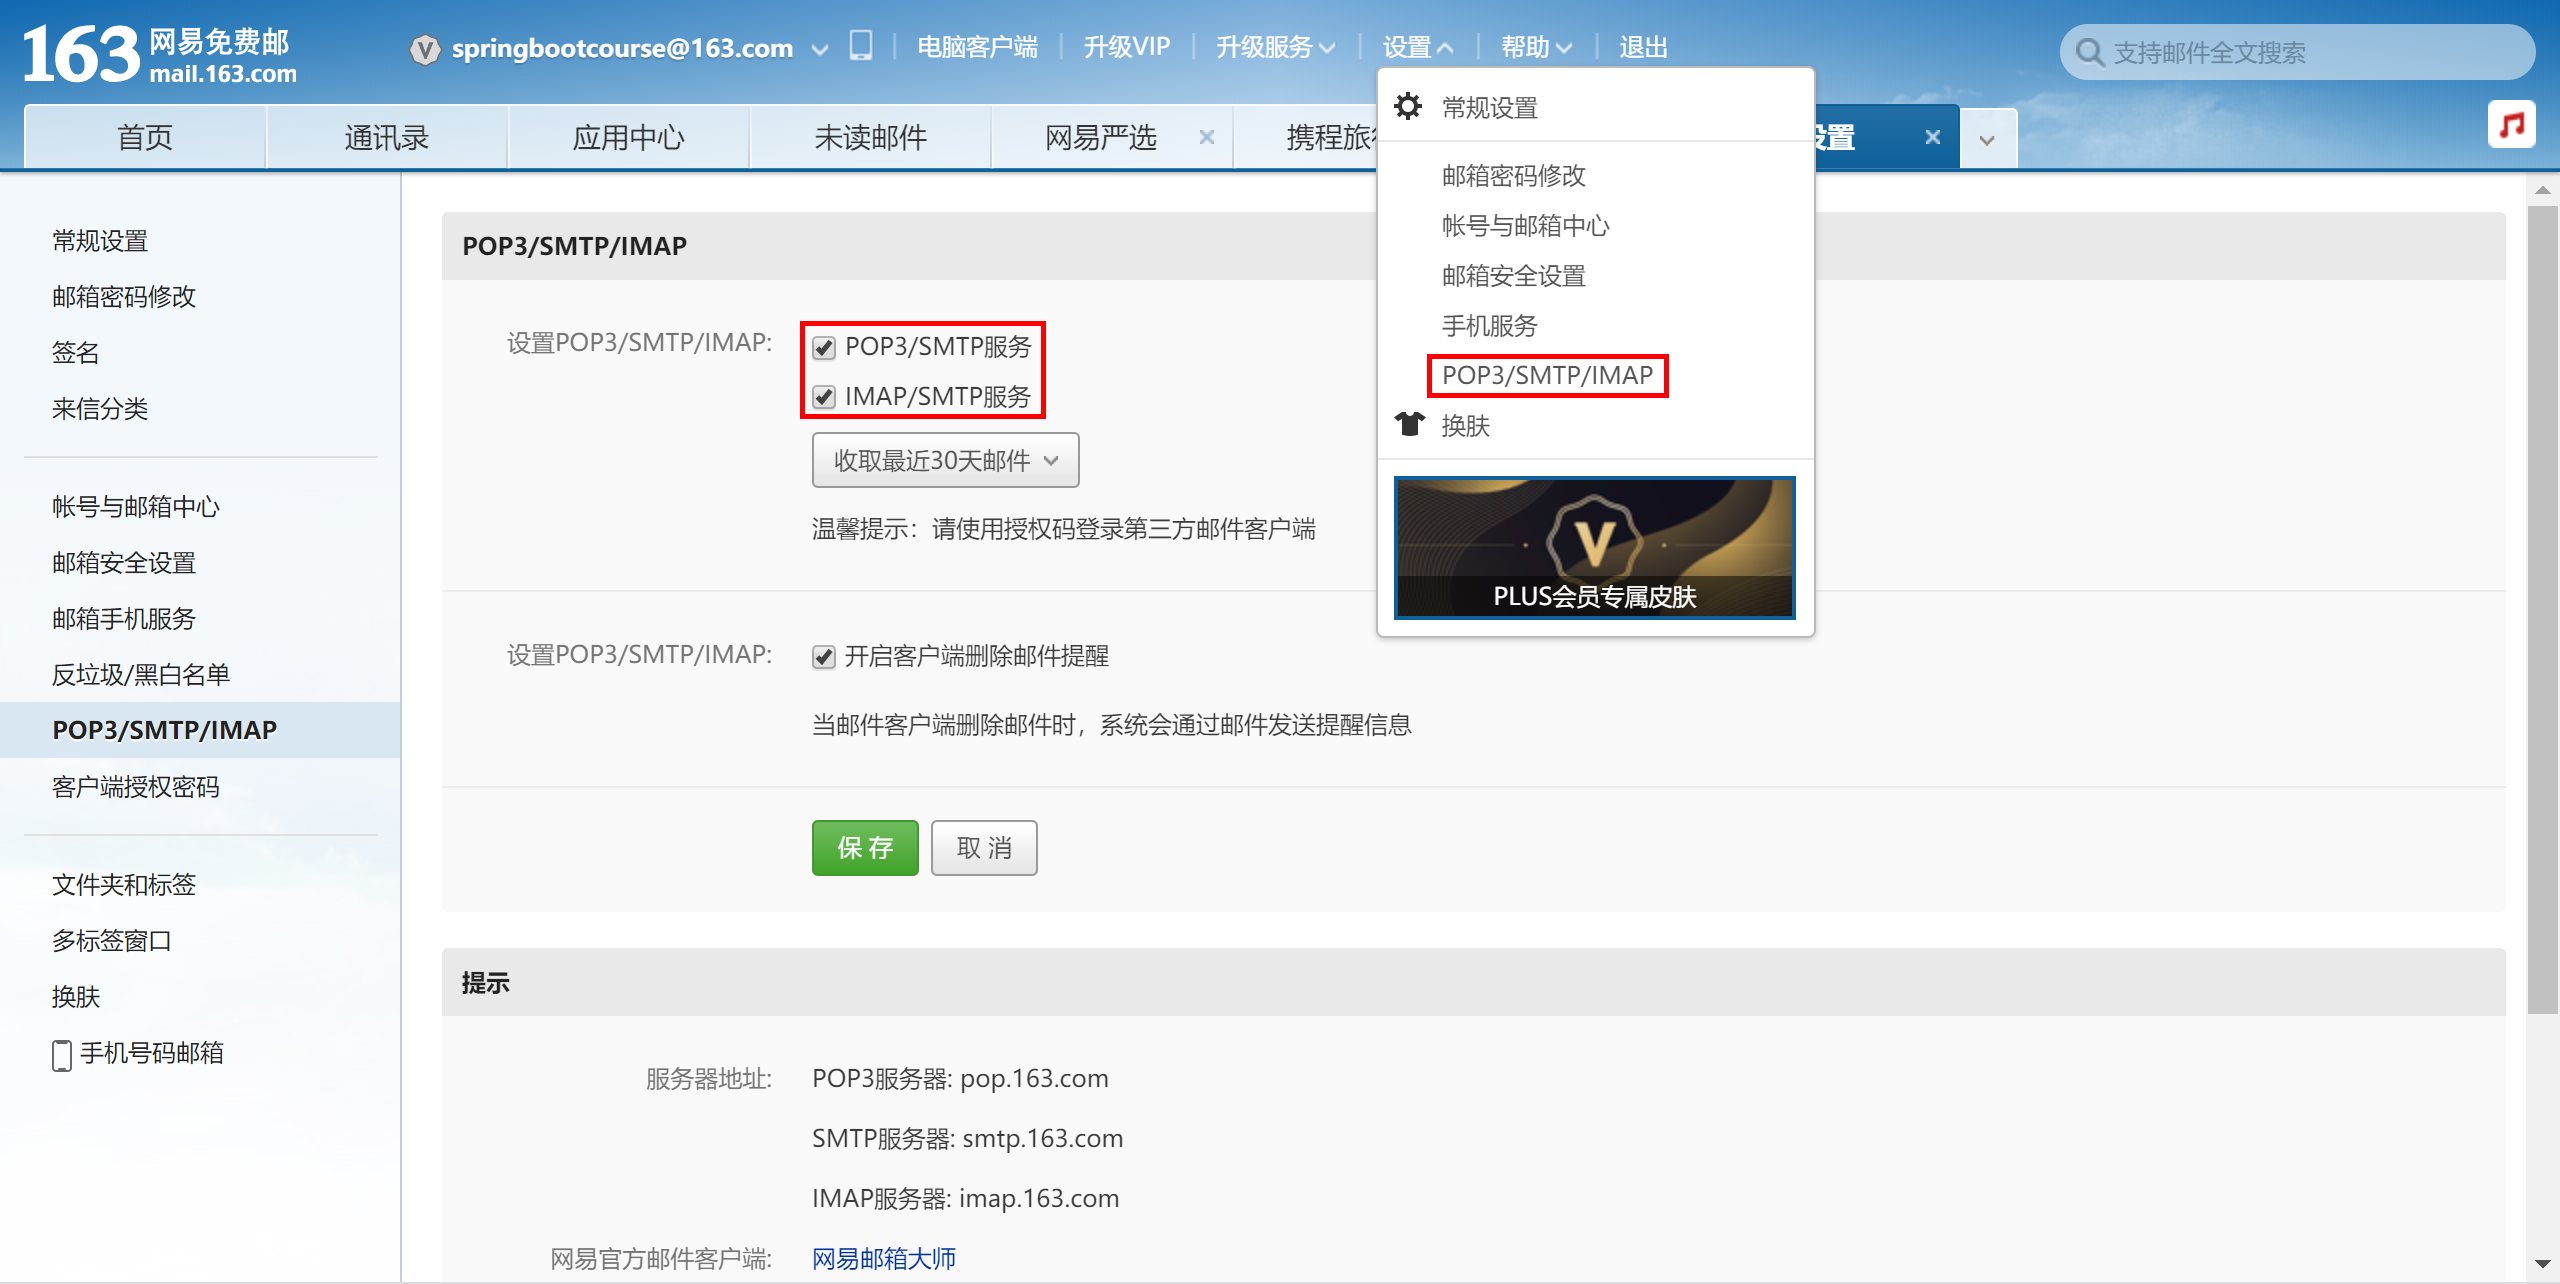2560x1284 pixels.
Task: Open the 网易邮箱大师 link
Action: [x=884, y=1258]
